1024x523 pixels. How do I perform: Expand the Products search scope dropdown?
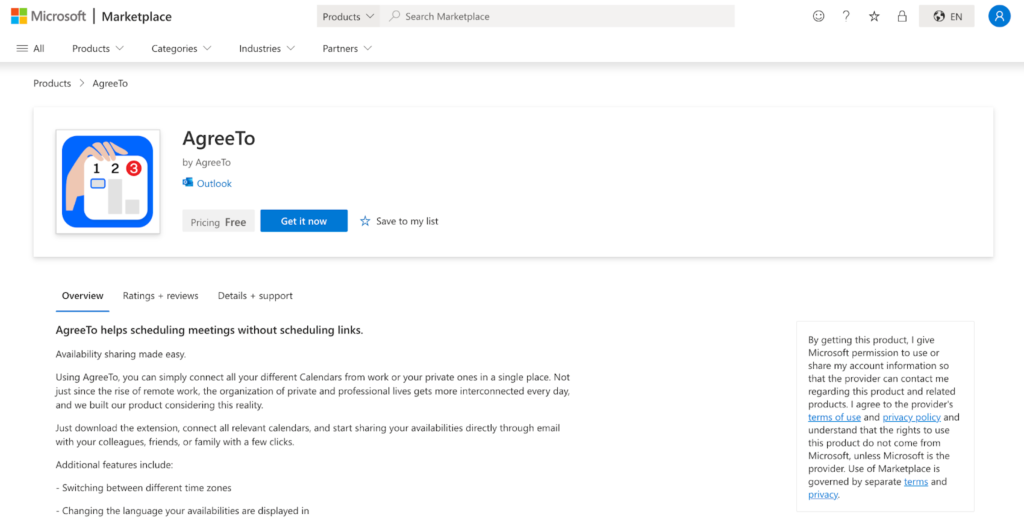348,16
